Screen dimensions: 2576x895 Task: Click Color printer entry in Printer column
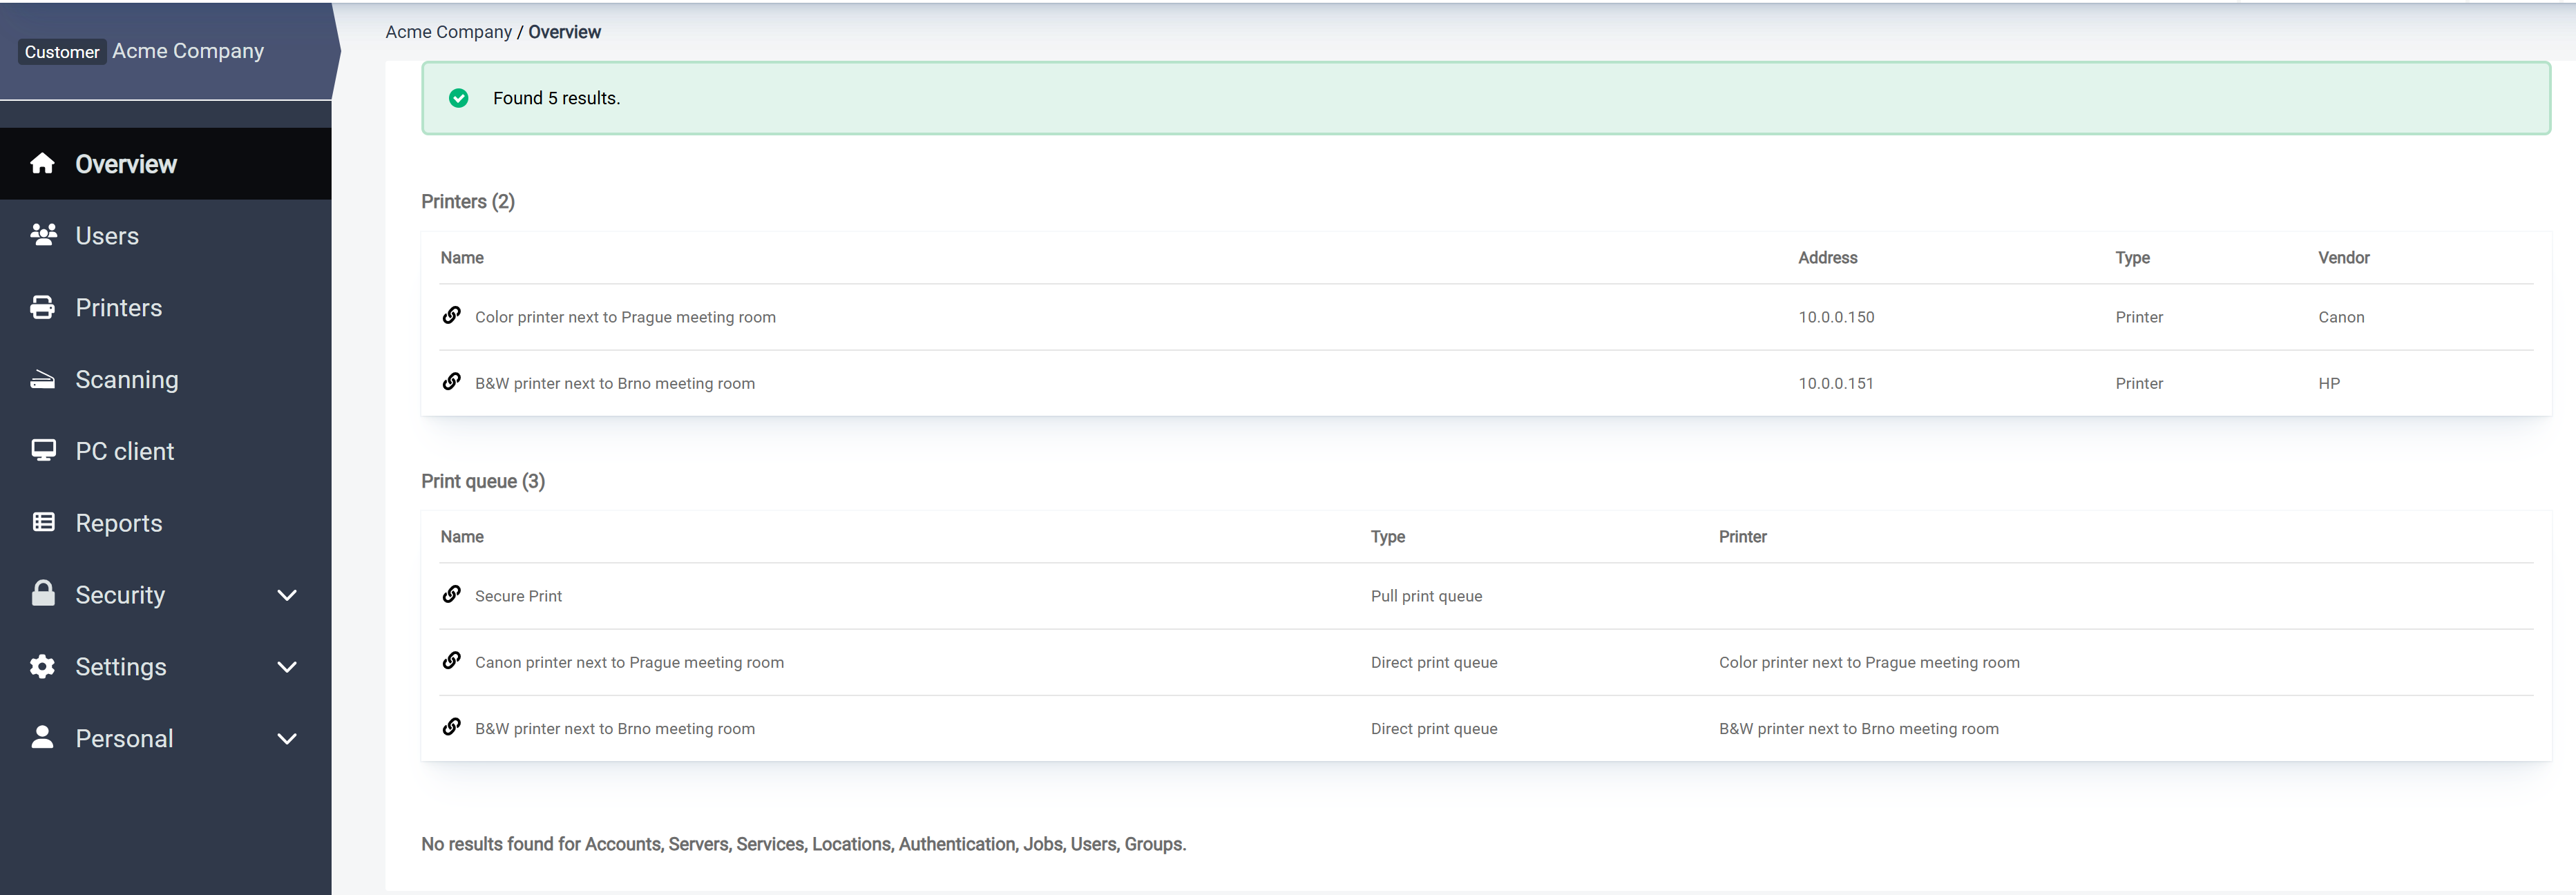click(1868, 662)
